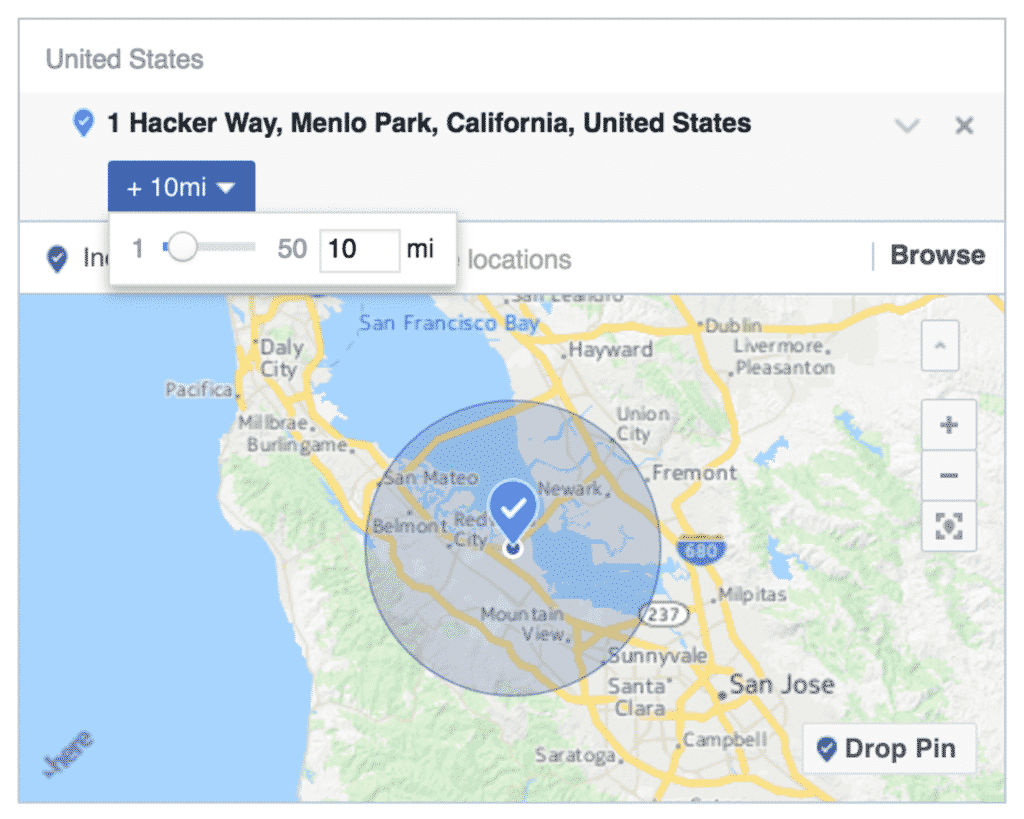Click the San Jose label on map
This screenshot has width=1024, height=819.
pyautogui.click(x=782, y=684)
